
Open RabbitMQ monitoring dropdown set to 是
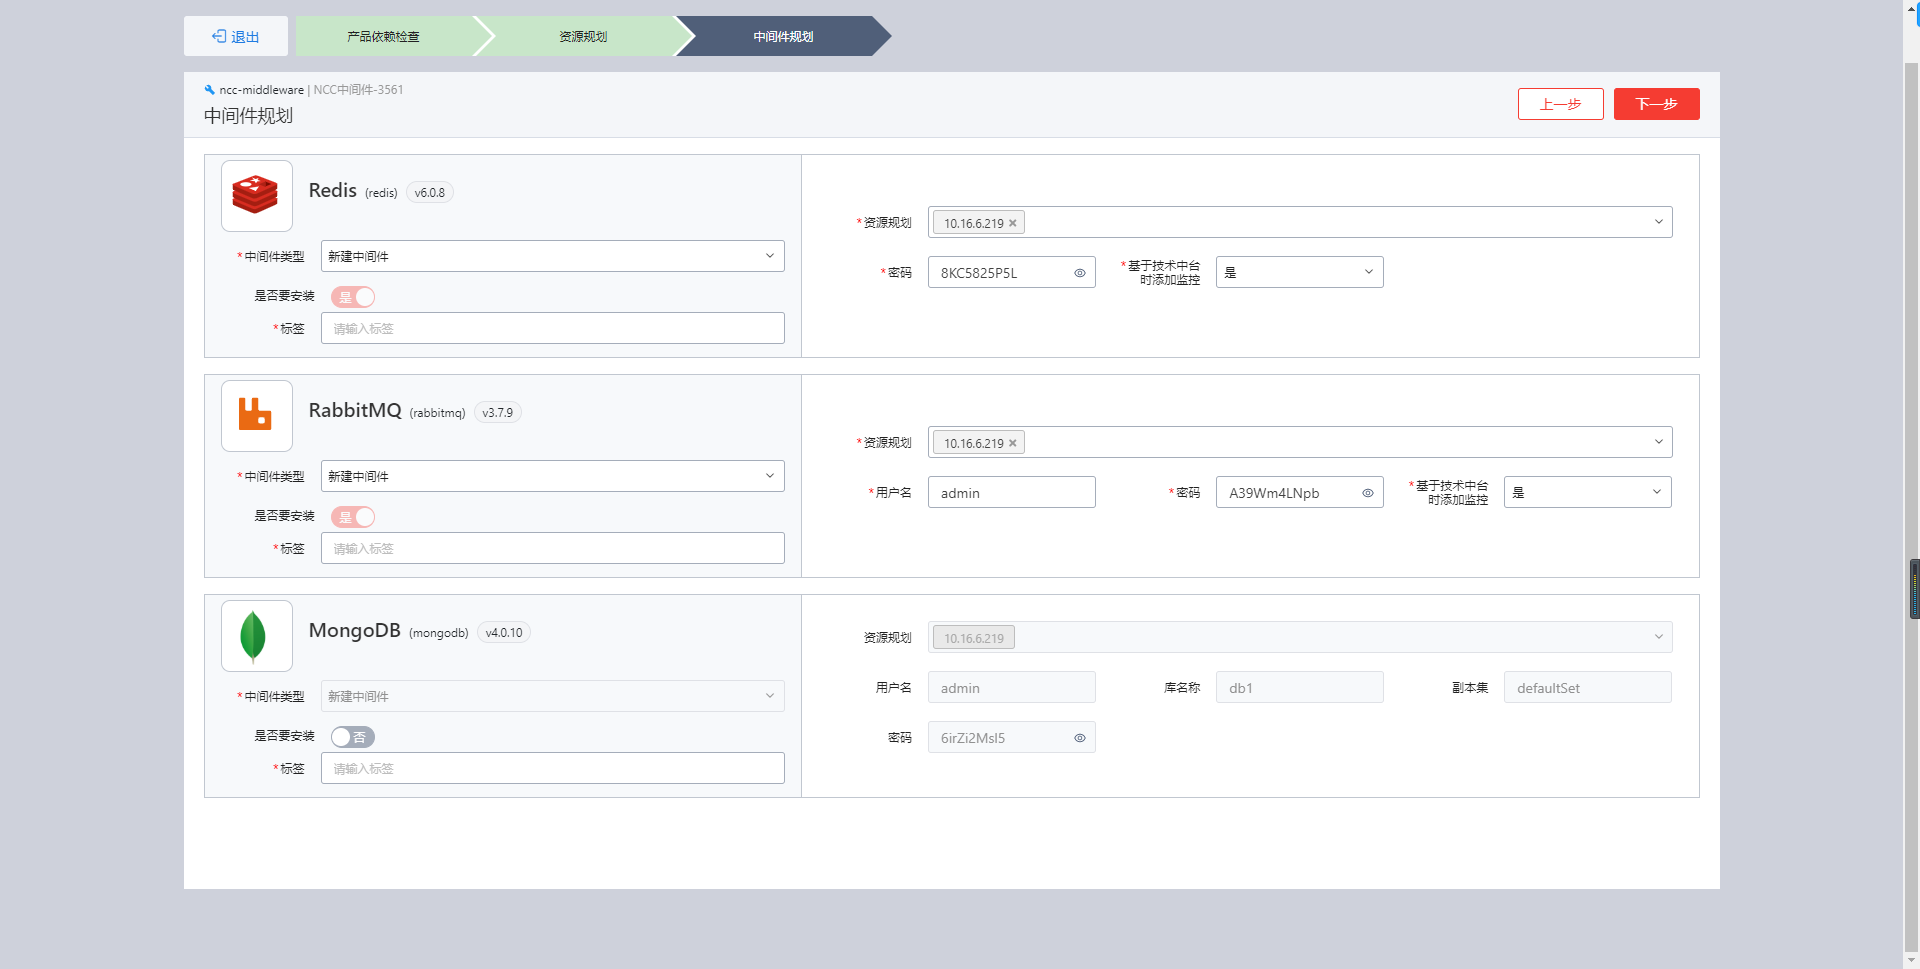1587,492
